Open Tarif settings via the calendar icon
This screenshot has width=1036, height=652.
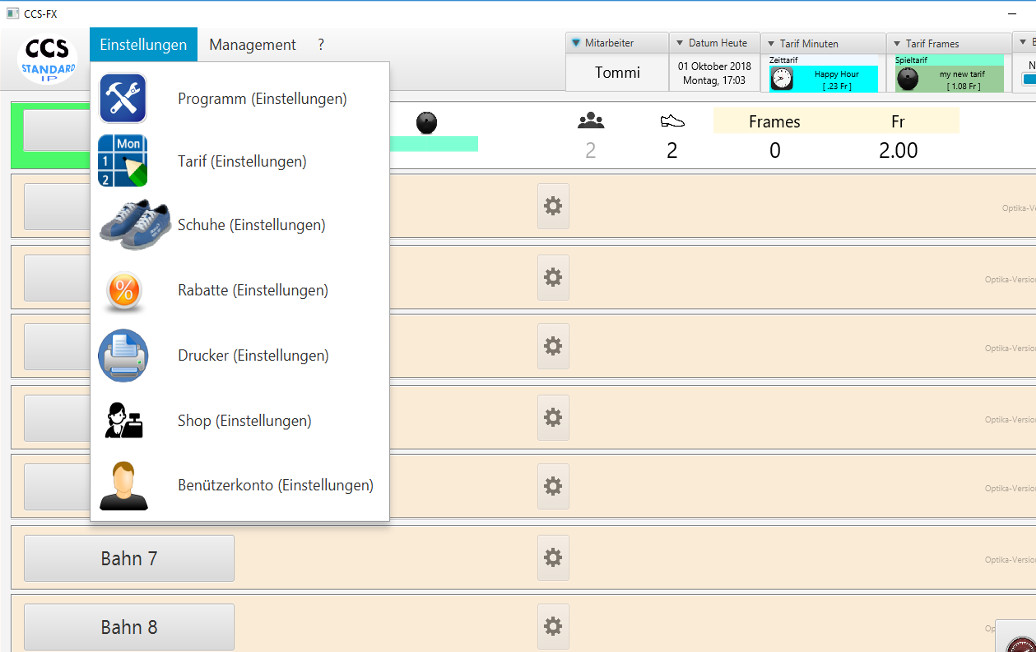(x=123, y=161)
